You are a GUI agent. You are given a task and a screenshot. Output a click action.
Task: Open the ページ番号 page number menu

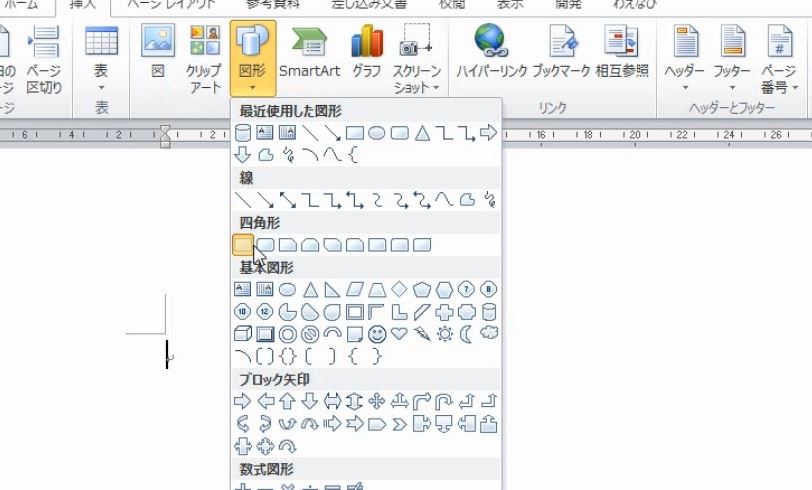click(779, 58)
